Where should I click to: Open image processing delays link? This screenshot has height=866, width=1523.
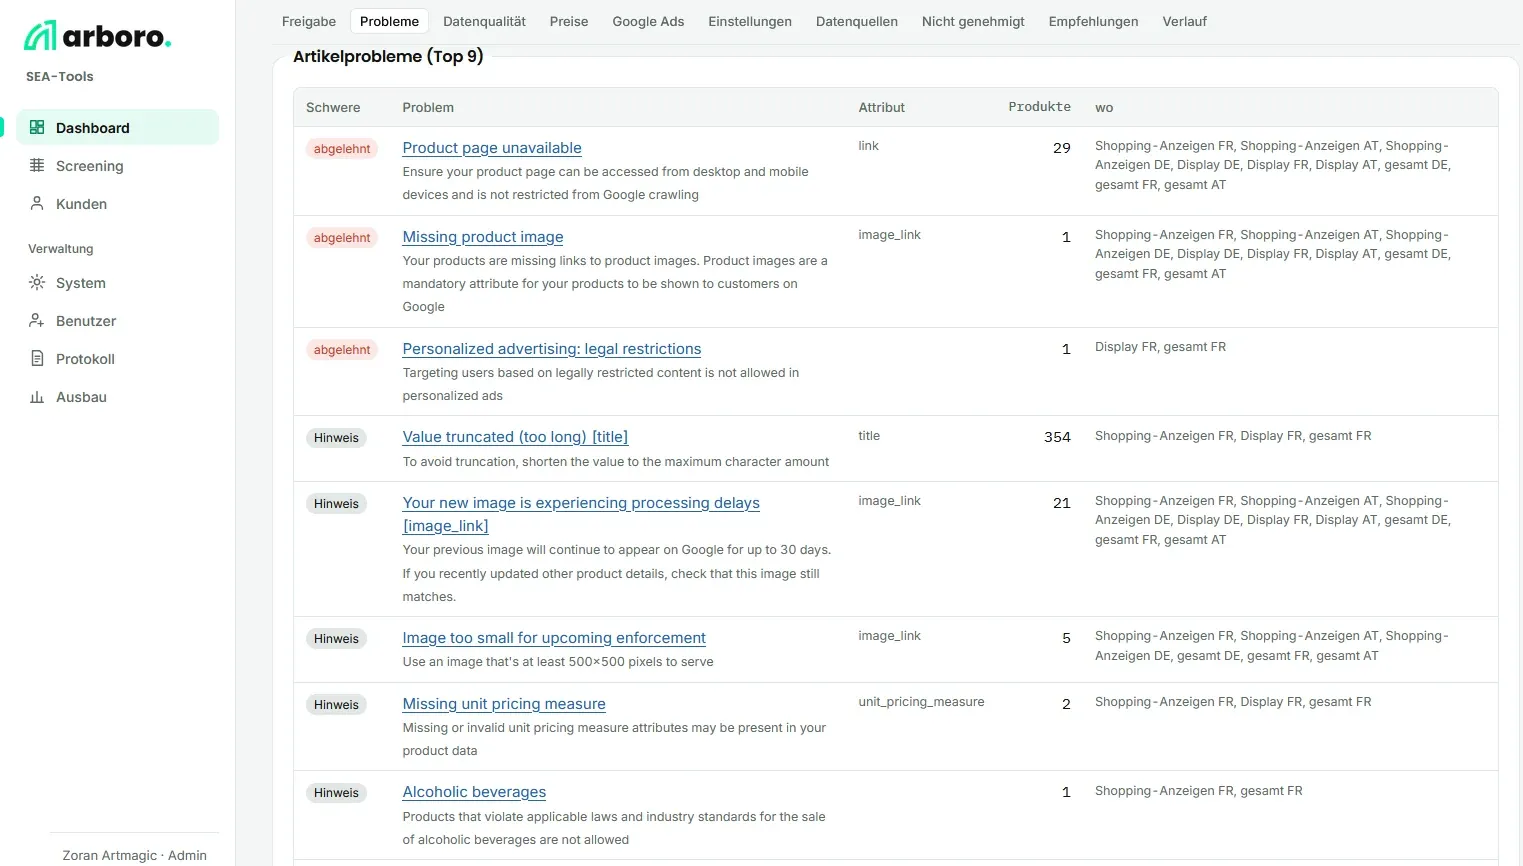[581, 514]
